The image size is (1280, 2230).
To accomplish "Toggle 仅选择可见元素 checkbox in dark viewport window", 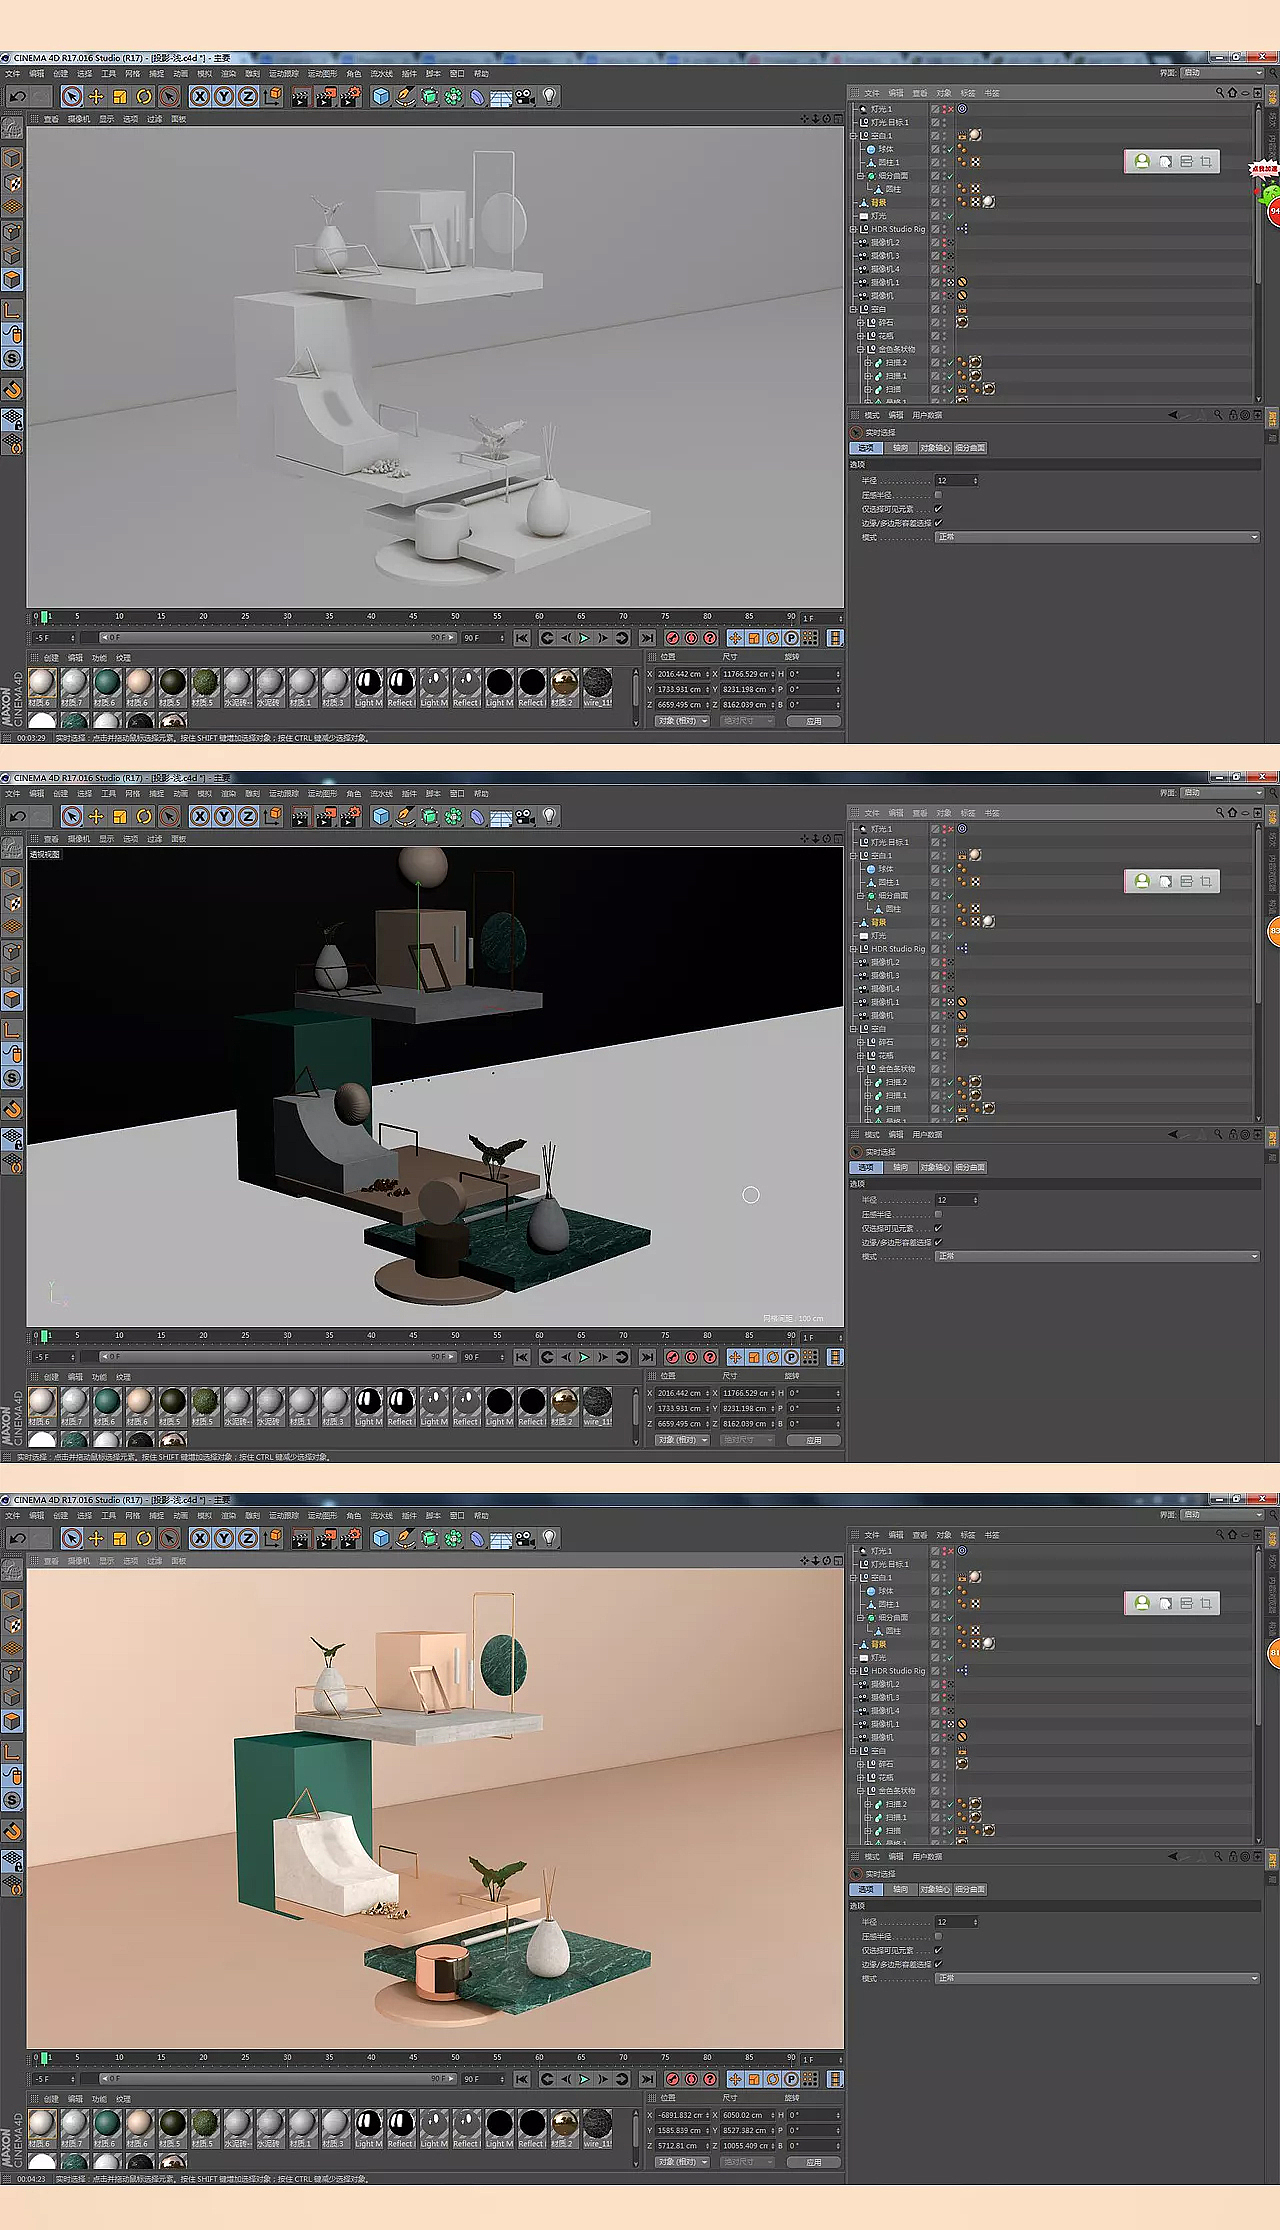I will tap(938, 1228).
